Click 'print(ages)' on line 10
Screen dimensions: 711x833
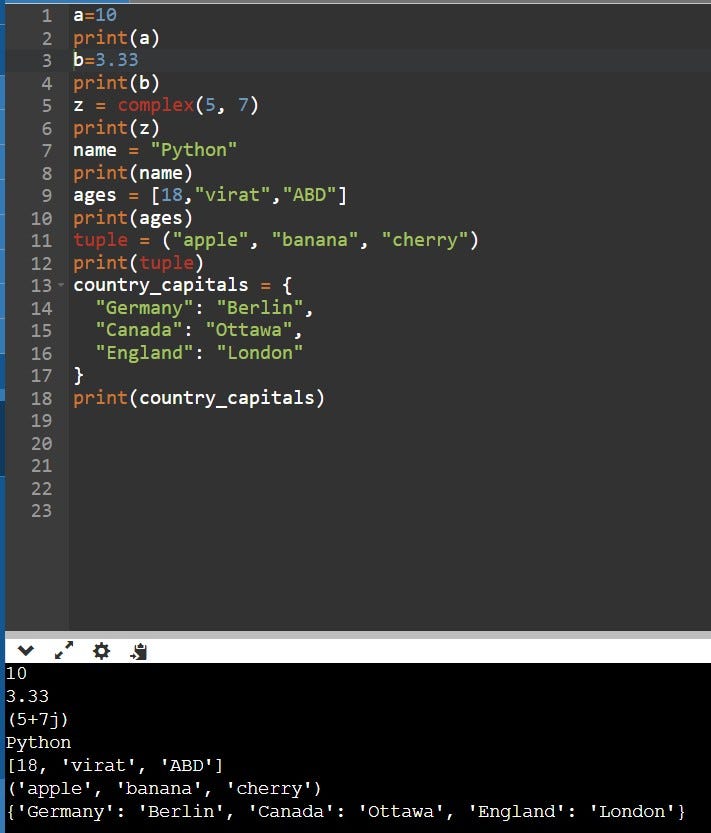133,218
